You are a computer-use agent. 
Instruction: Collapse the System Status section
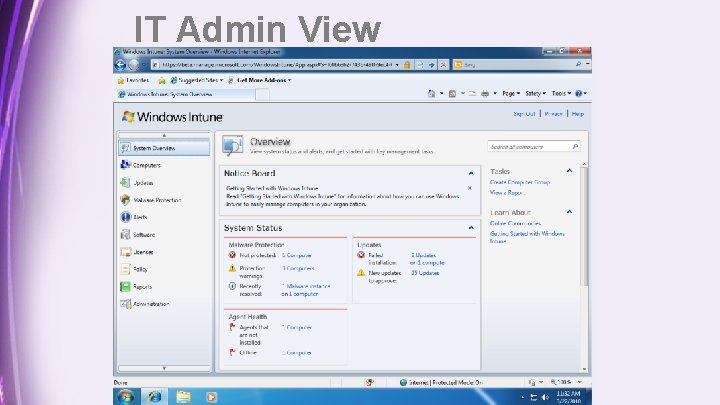tap(471, 228)
